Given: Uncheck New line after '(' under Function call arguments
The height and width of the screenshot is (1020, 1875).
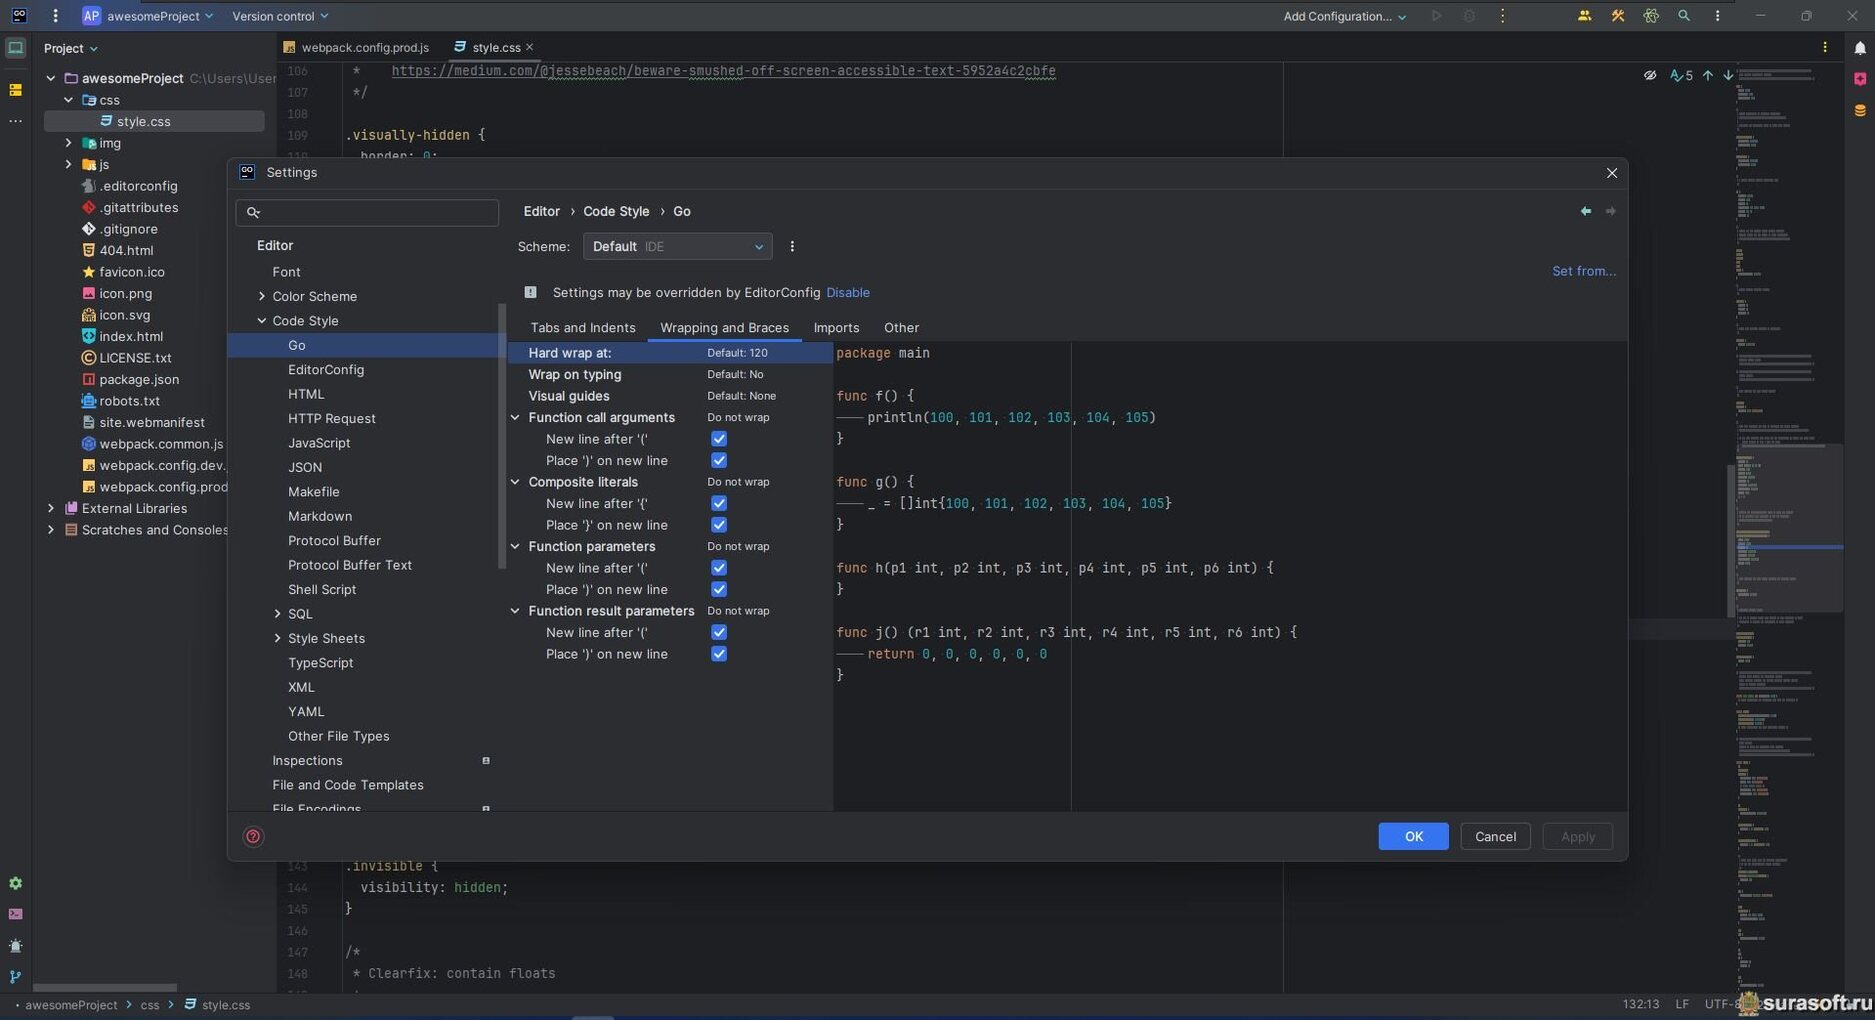Looking at the screenshot, I should tap(718, 439).
